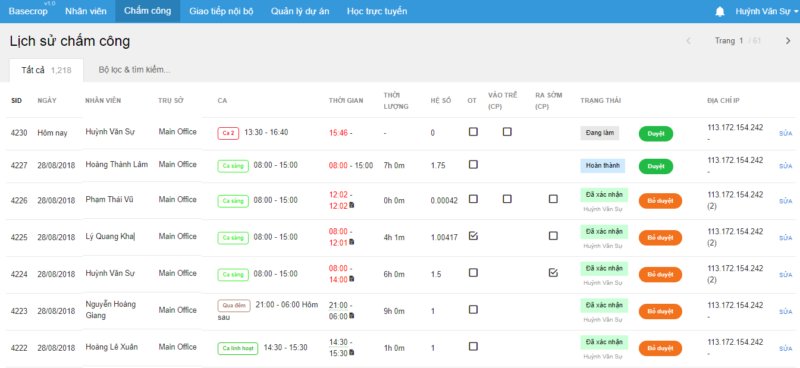Click the Ca linh hoạt shift badge
The height and width of the screenshot is (368, 800).
click(x=238, y=349)
